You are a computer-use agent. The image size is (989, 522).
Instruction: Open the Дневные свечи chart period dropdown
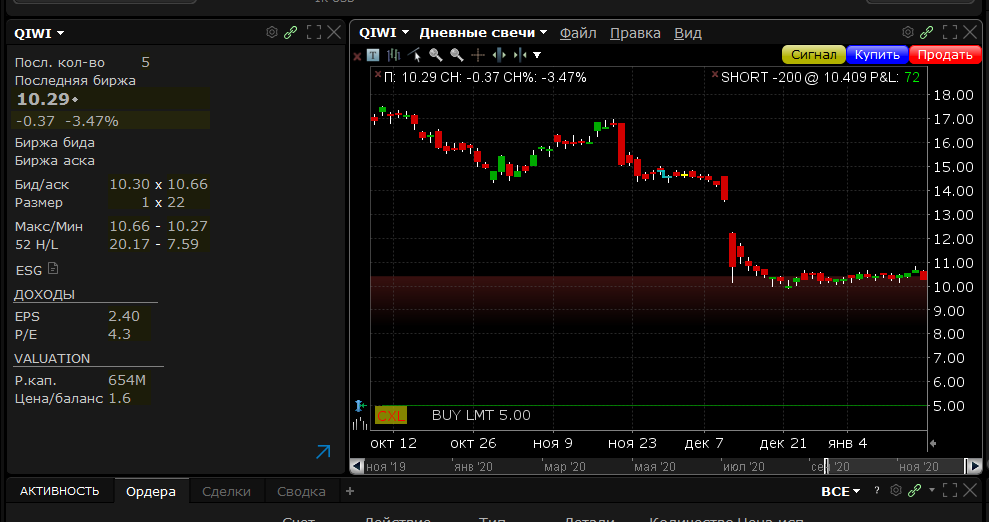[483, 32]
